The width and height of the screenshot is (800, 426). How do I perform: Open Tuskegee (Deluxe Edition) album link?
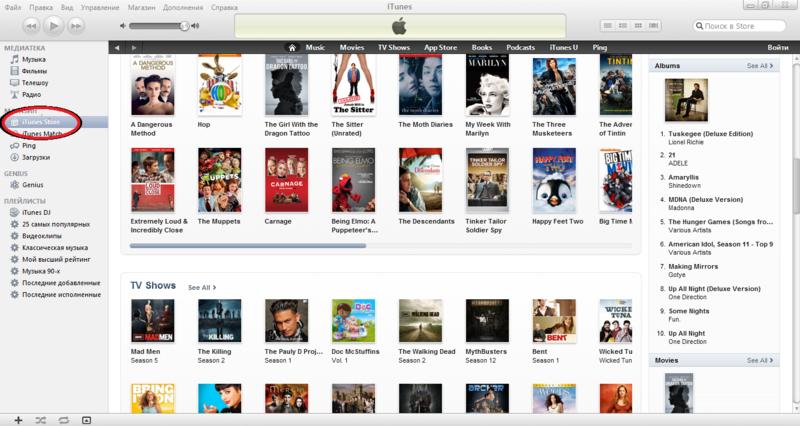tap(711, 134)
